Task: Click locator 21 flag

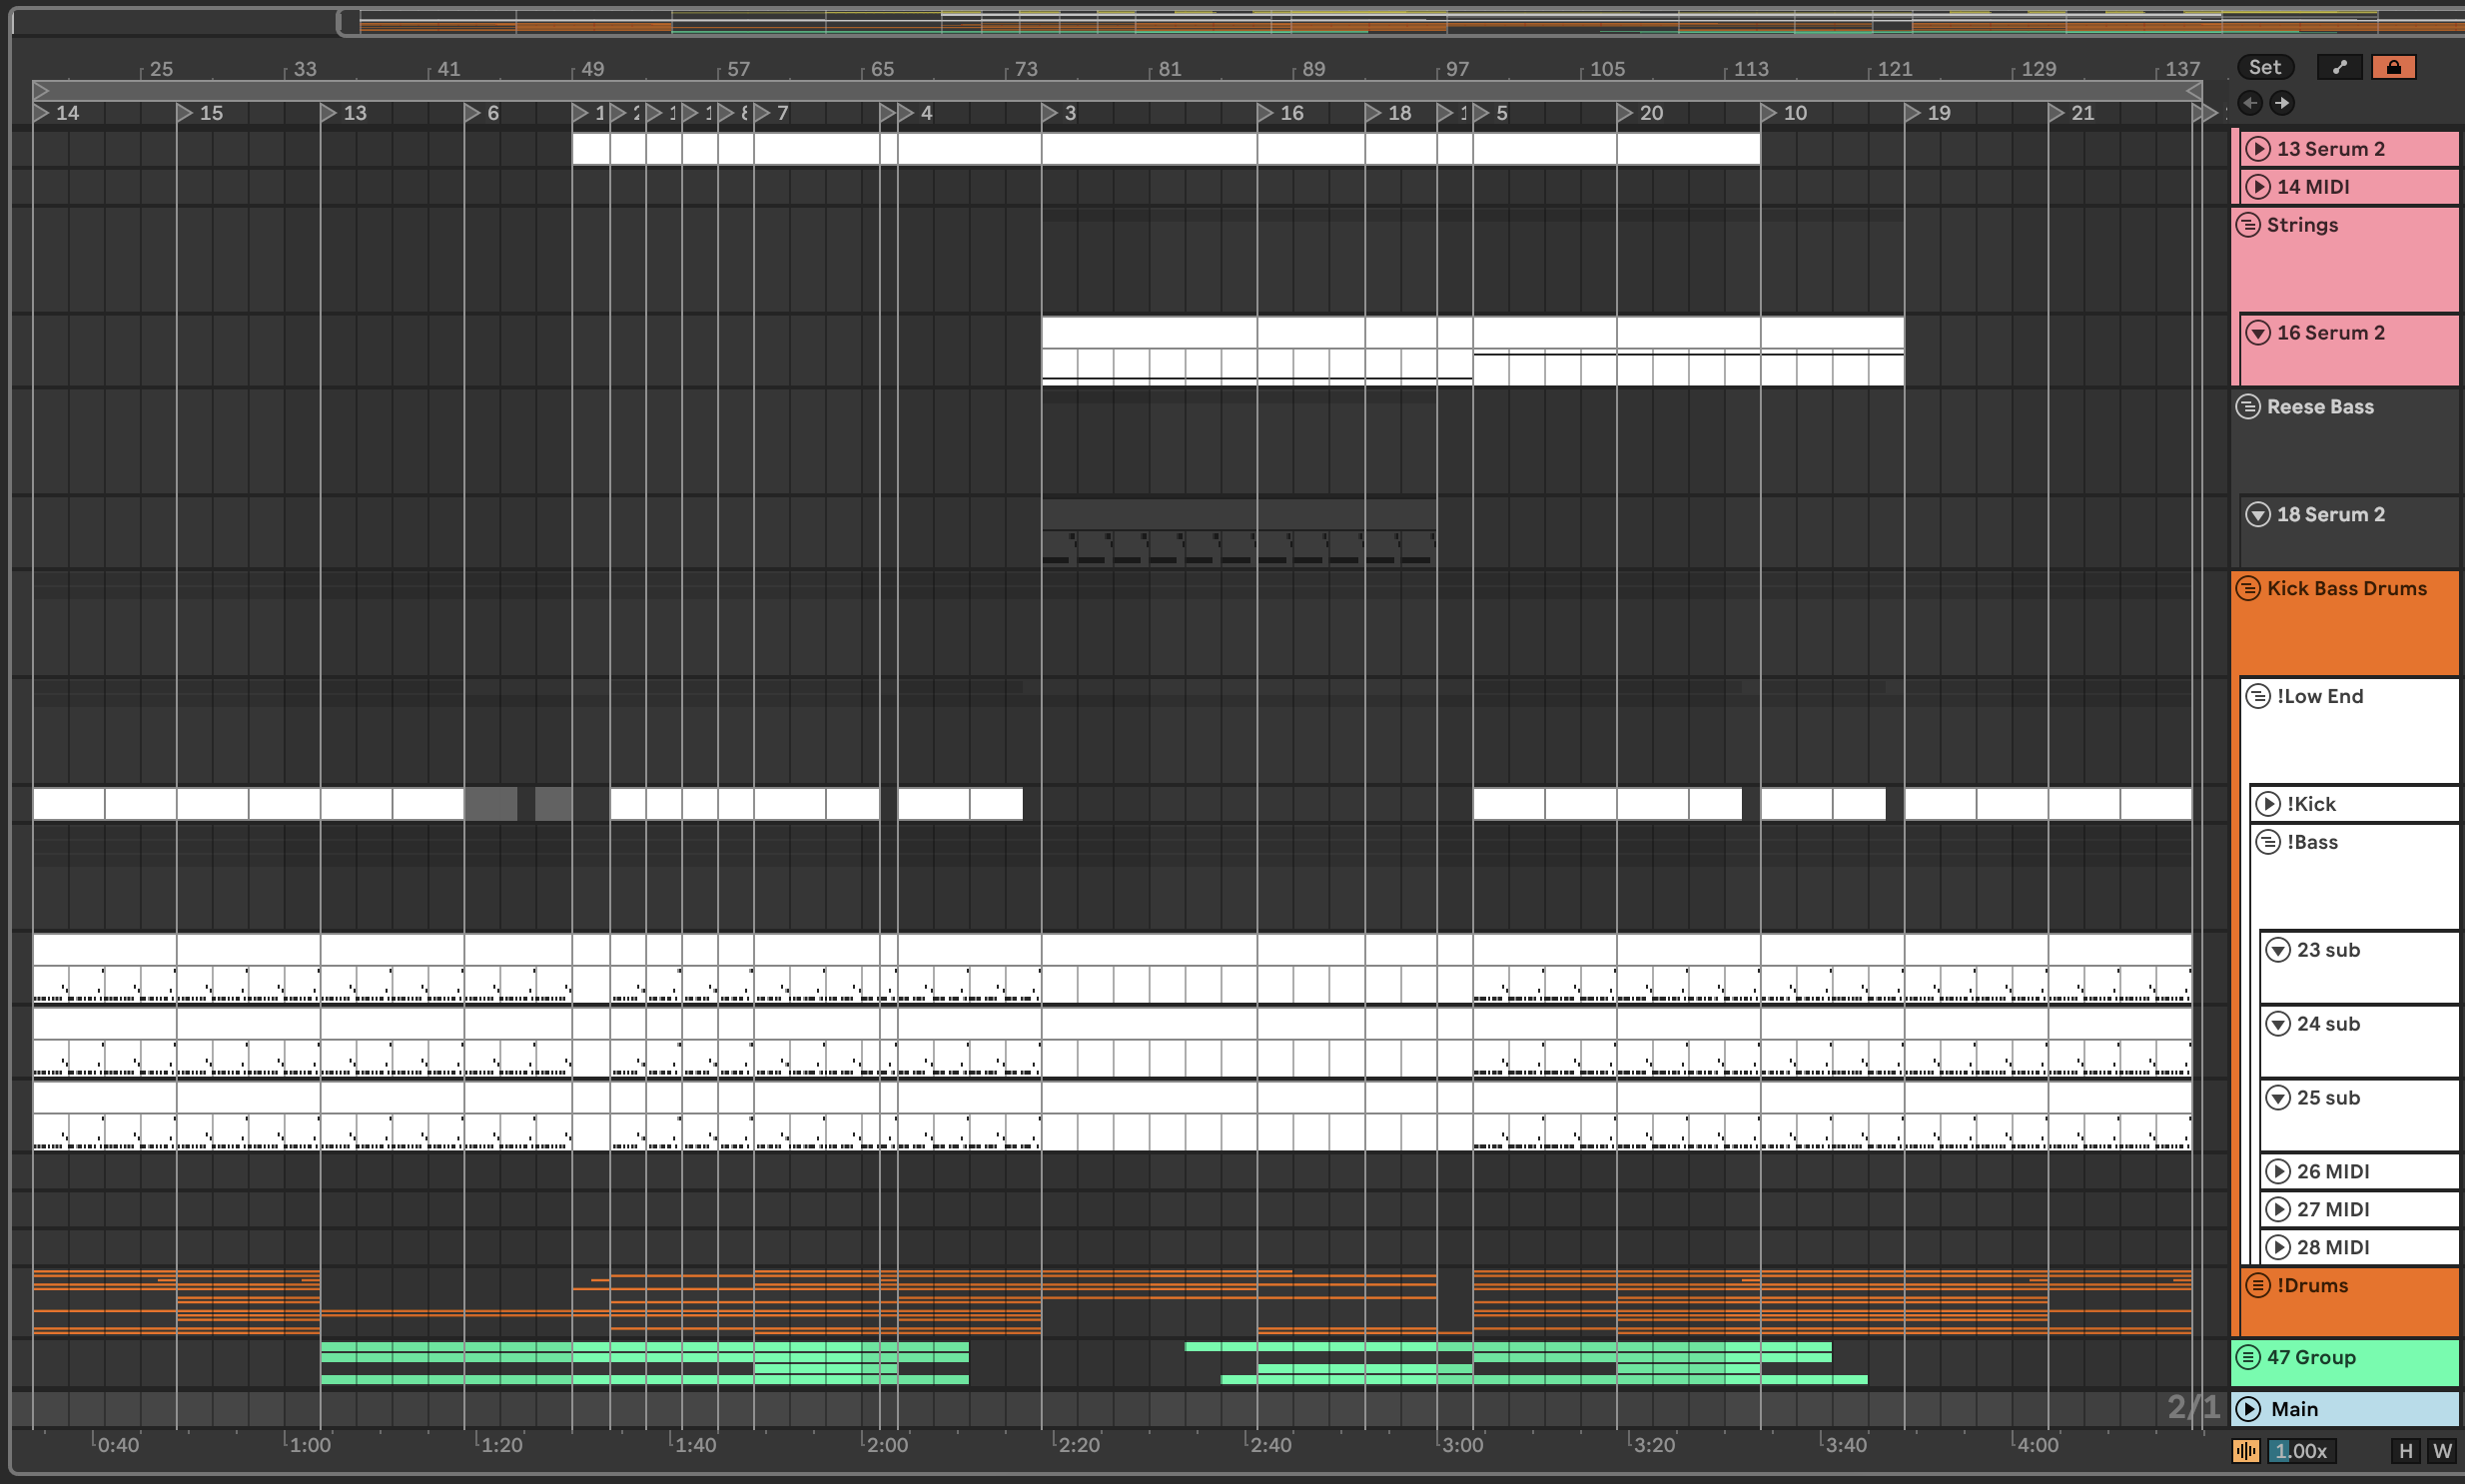Action: [x=2057, y=113]
